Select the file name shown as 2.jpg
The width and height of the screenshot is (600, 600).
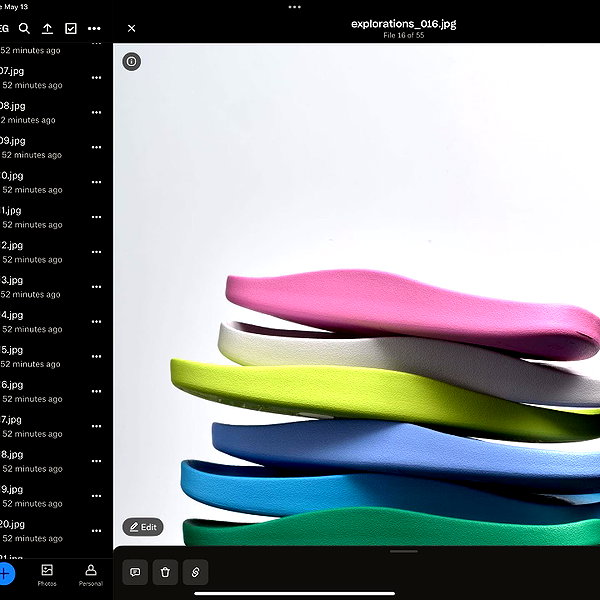pos(12,245)
